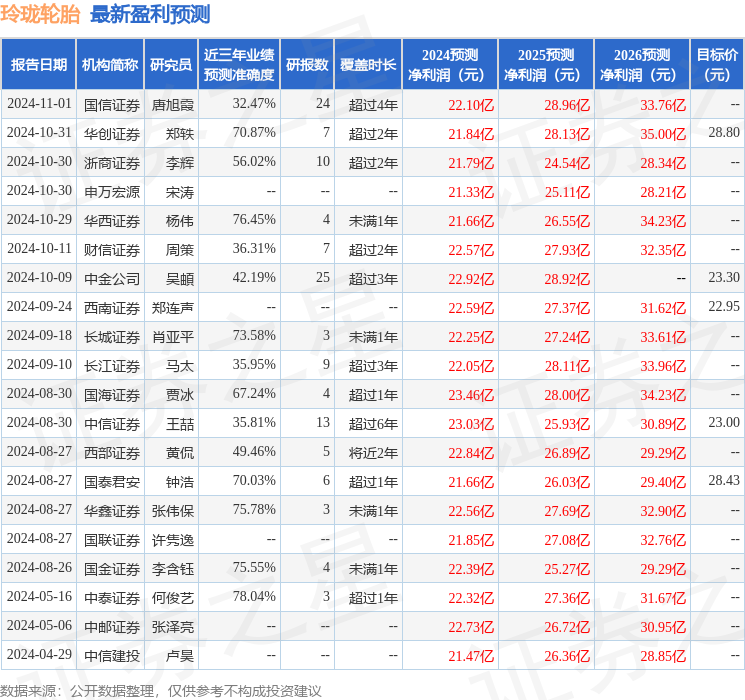
Task: Click accuracy value 76.45%
Action: (x=254, y=220)
